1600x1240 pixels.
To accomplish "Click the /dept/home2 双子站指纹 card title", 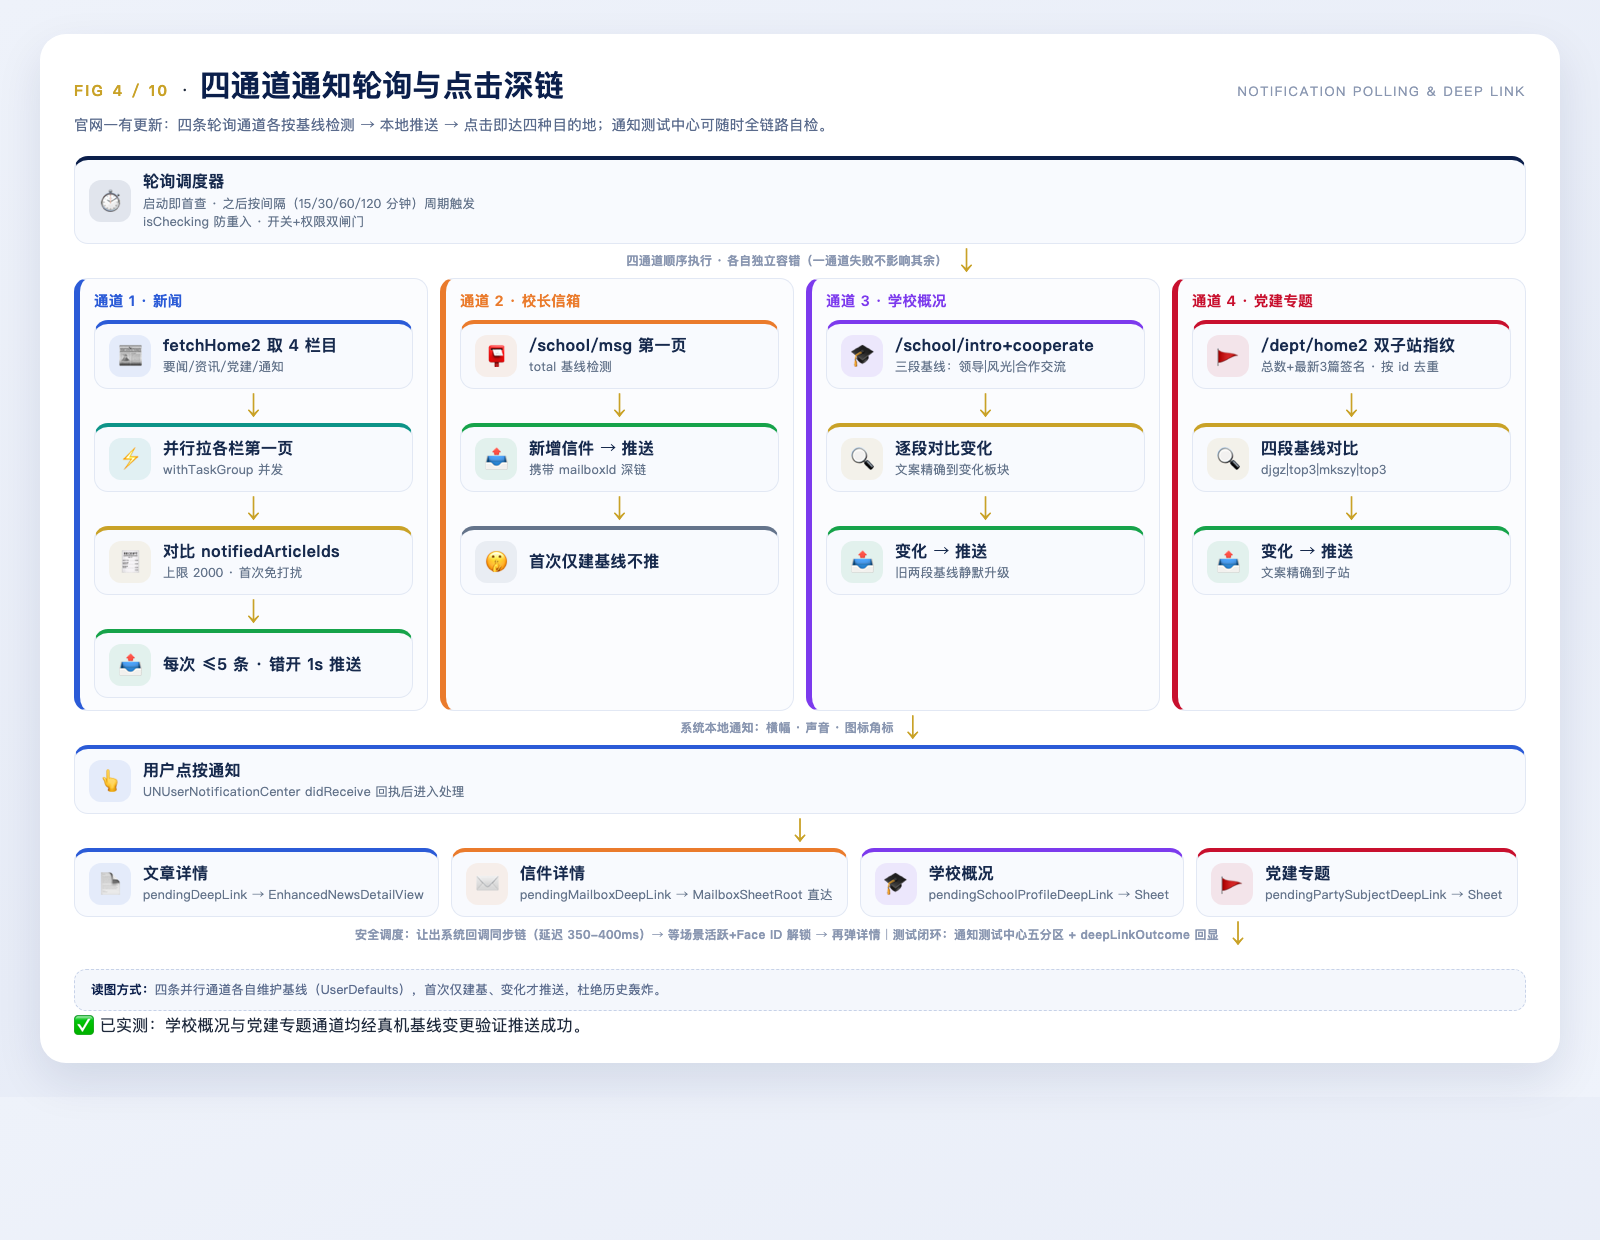I will (1358, 345).
